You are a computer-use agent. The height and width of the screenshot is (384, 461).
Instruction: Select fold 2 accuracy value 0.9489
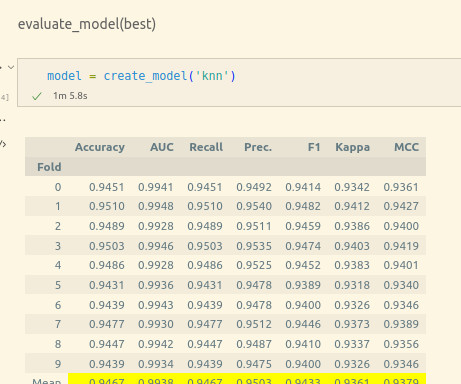pos(107,226)
